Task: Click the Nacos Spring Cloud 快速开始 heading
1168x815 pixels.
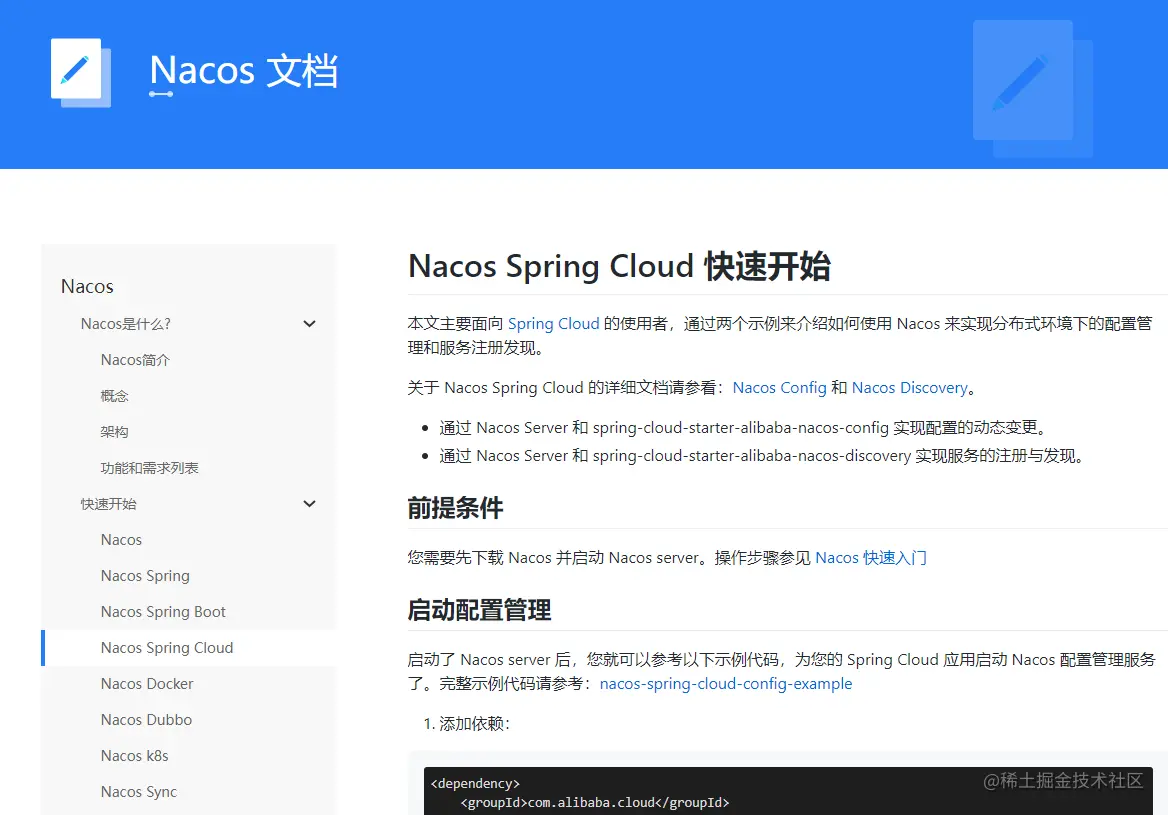Action: [x=619, y=266]
